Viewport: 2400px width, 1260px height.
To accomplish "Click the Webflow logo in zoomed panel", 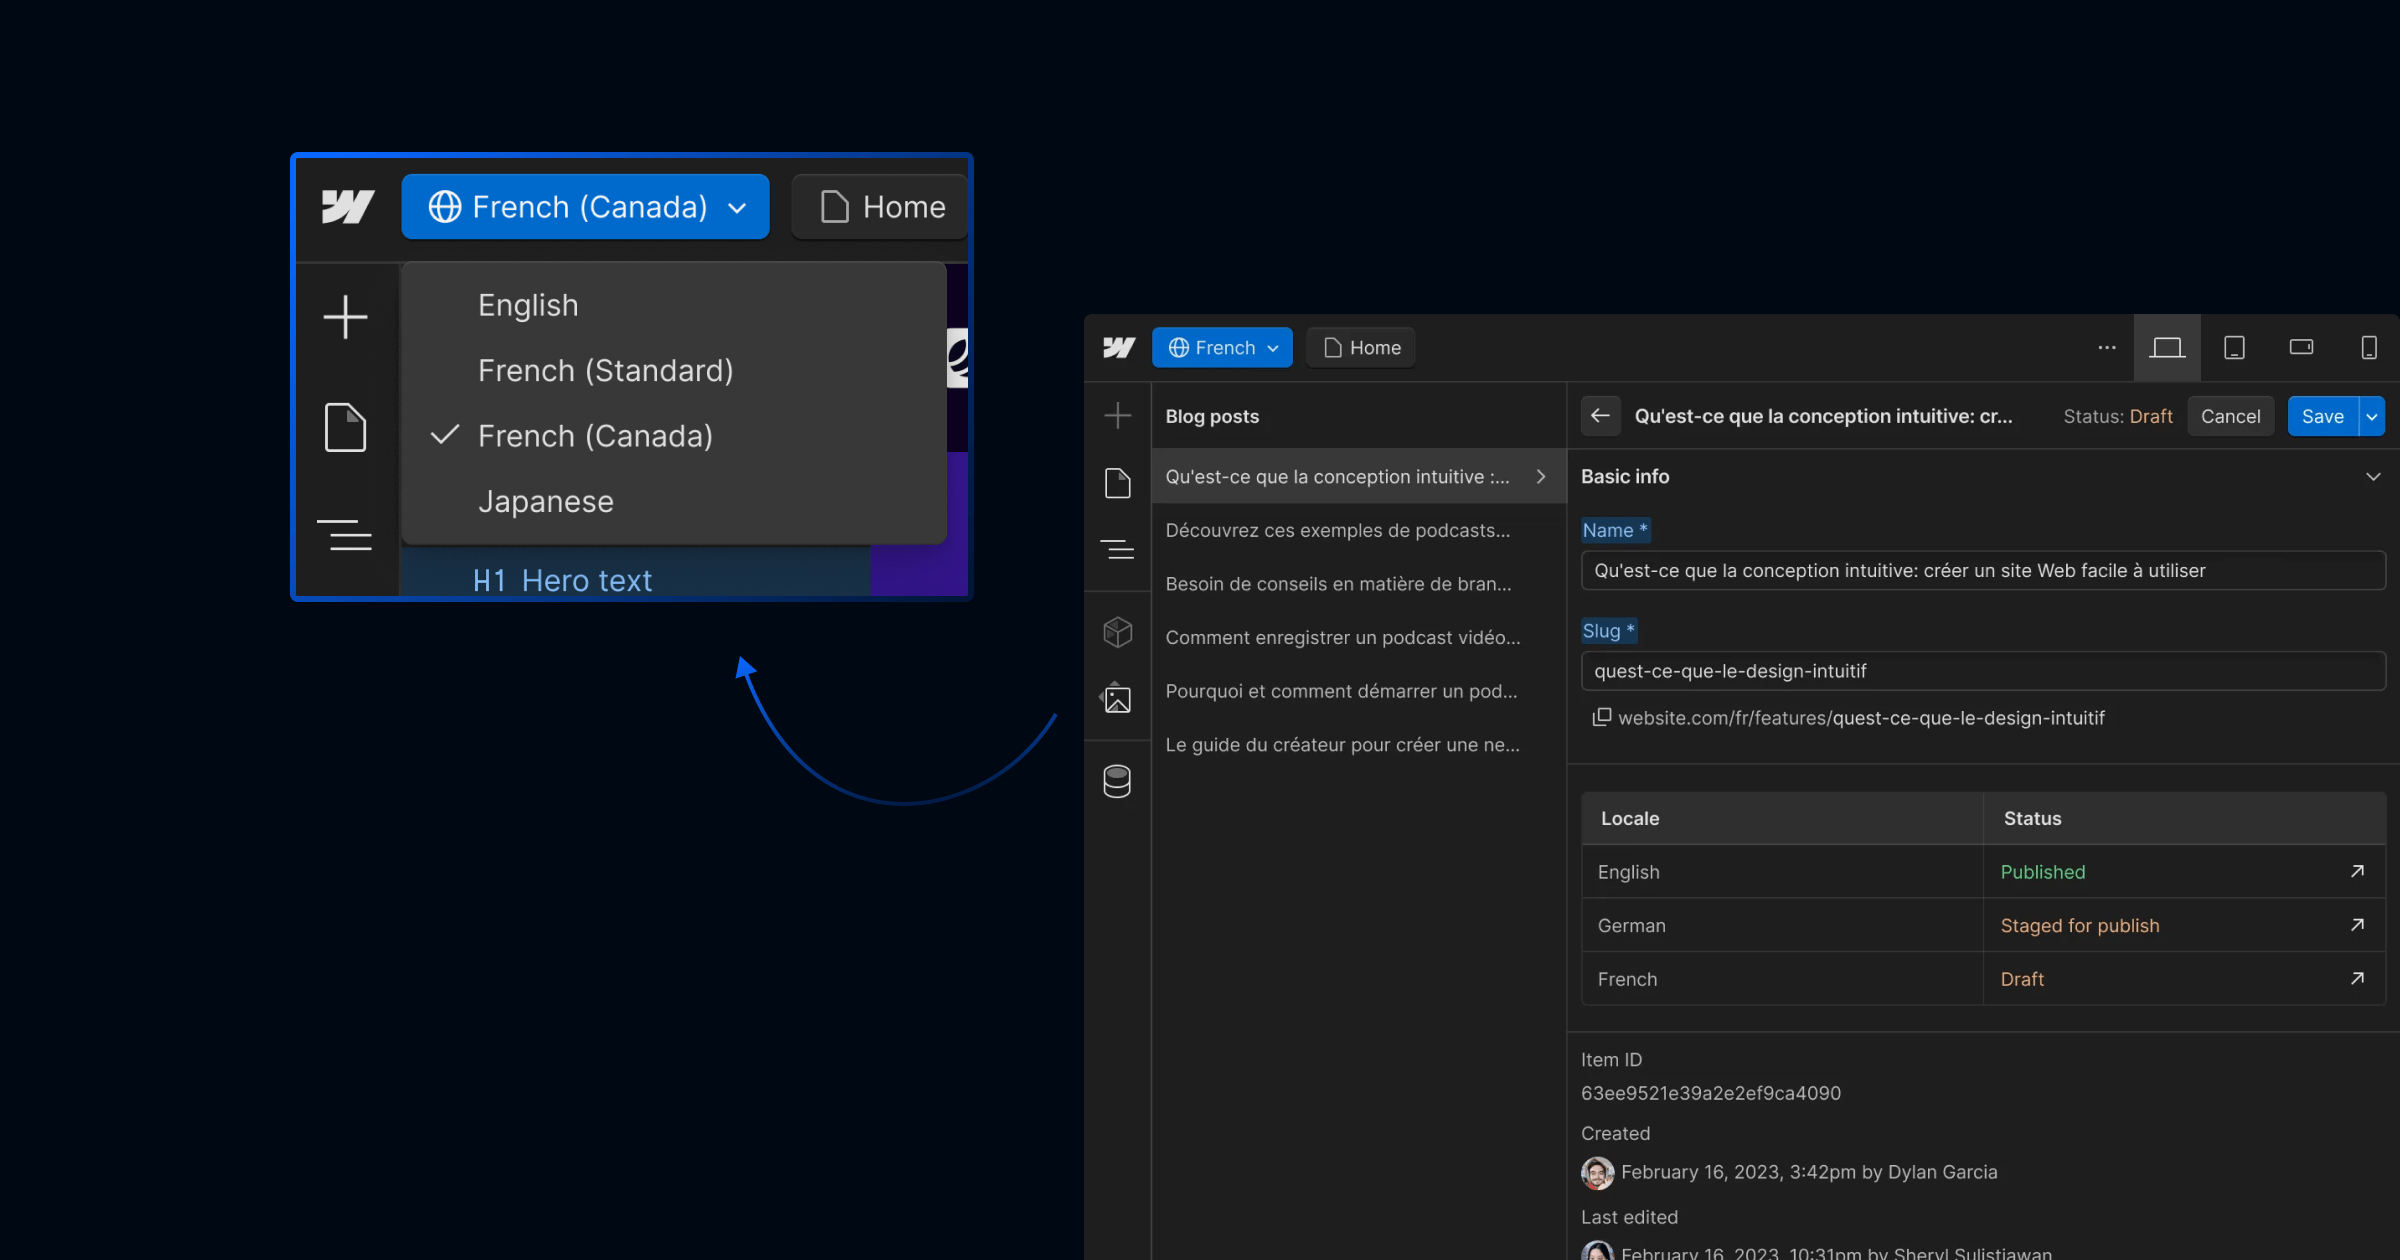I will click(347, 207).
